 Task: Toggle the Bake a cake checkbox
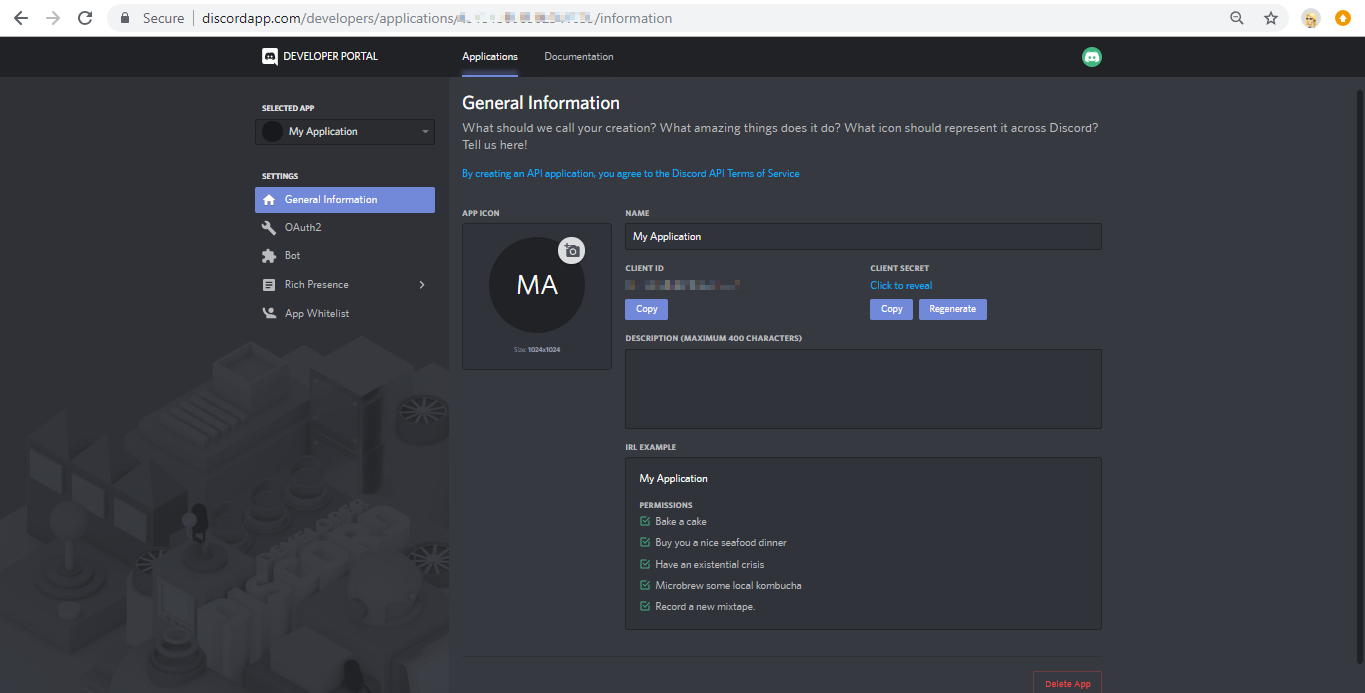pos(645,521)
